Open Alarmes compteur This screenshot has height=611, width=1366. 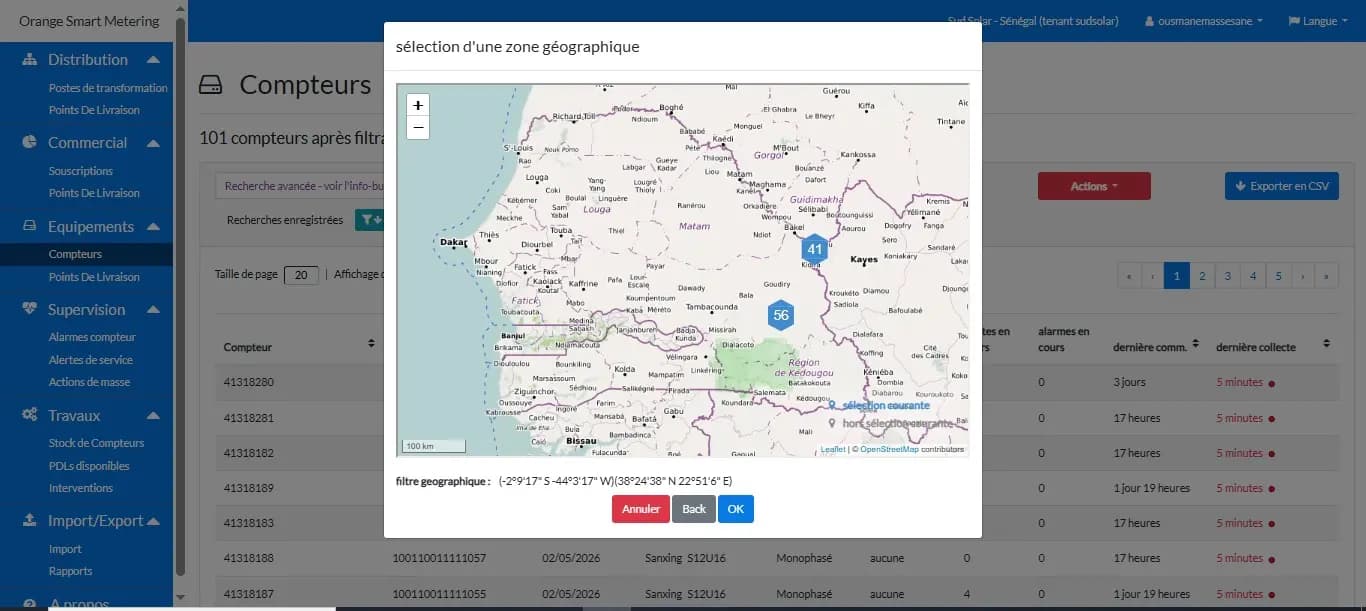point(92,337)
